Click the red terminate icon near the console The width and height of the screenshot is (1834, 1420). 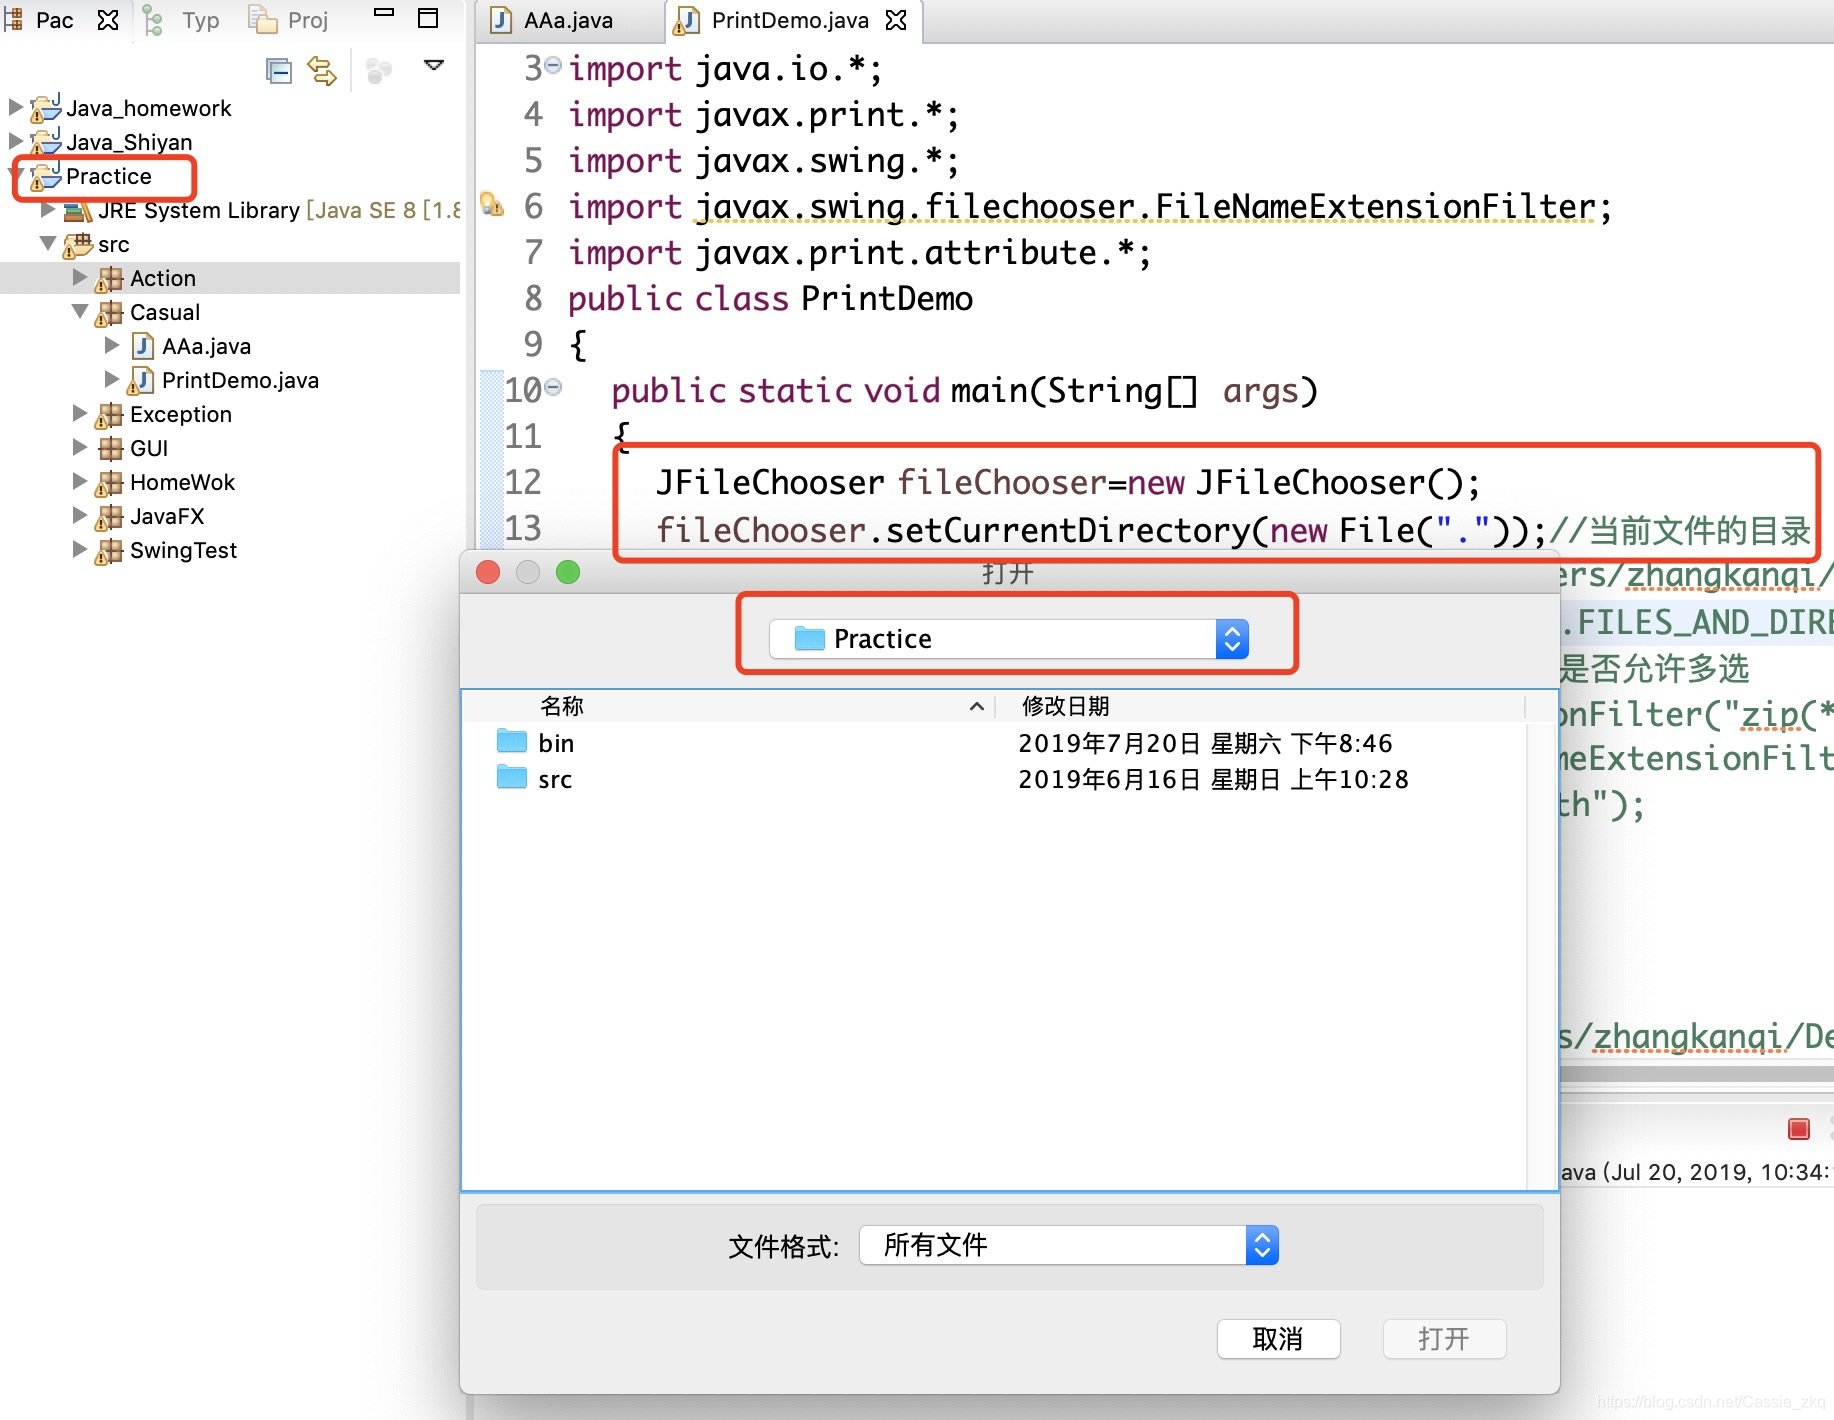[x=1797, y=1128]
